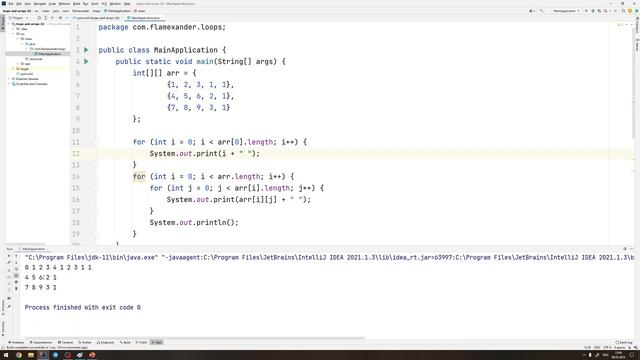
Task: Expand the target folder in tree
Action: point(13,69)
